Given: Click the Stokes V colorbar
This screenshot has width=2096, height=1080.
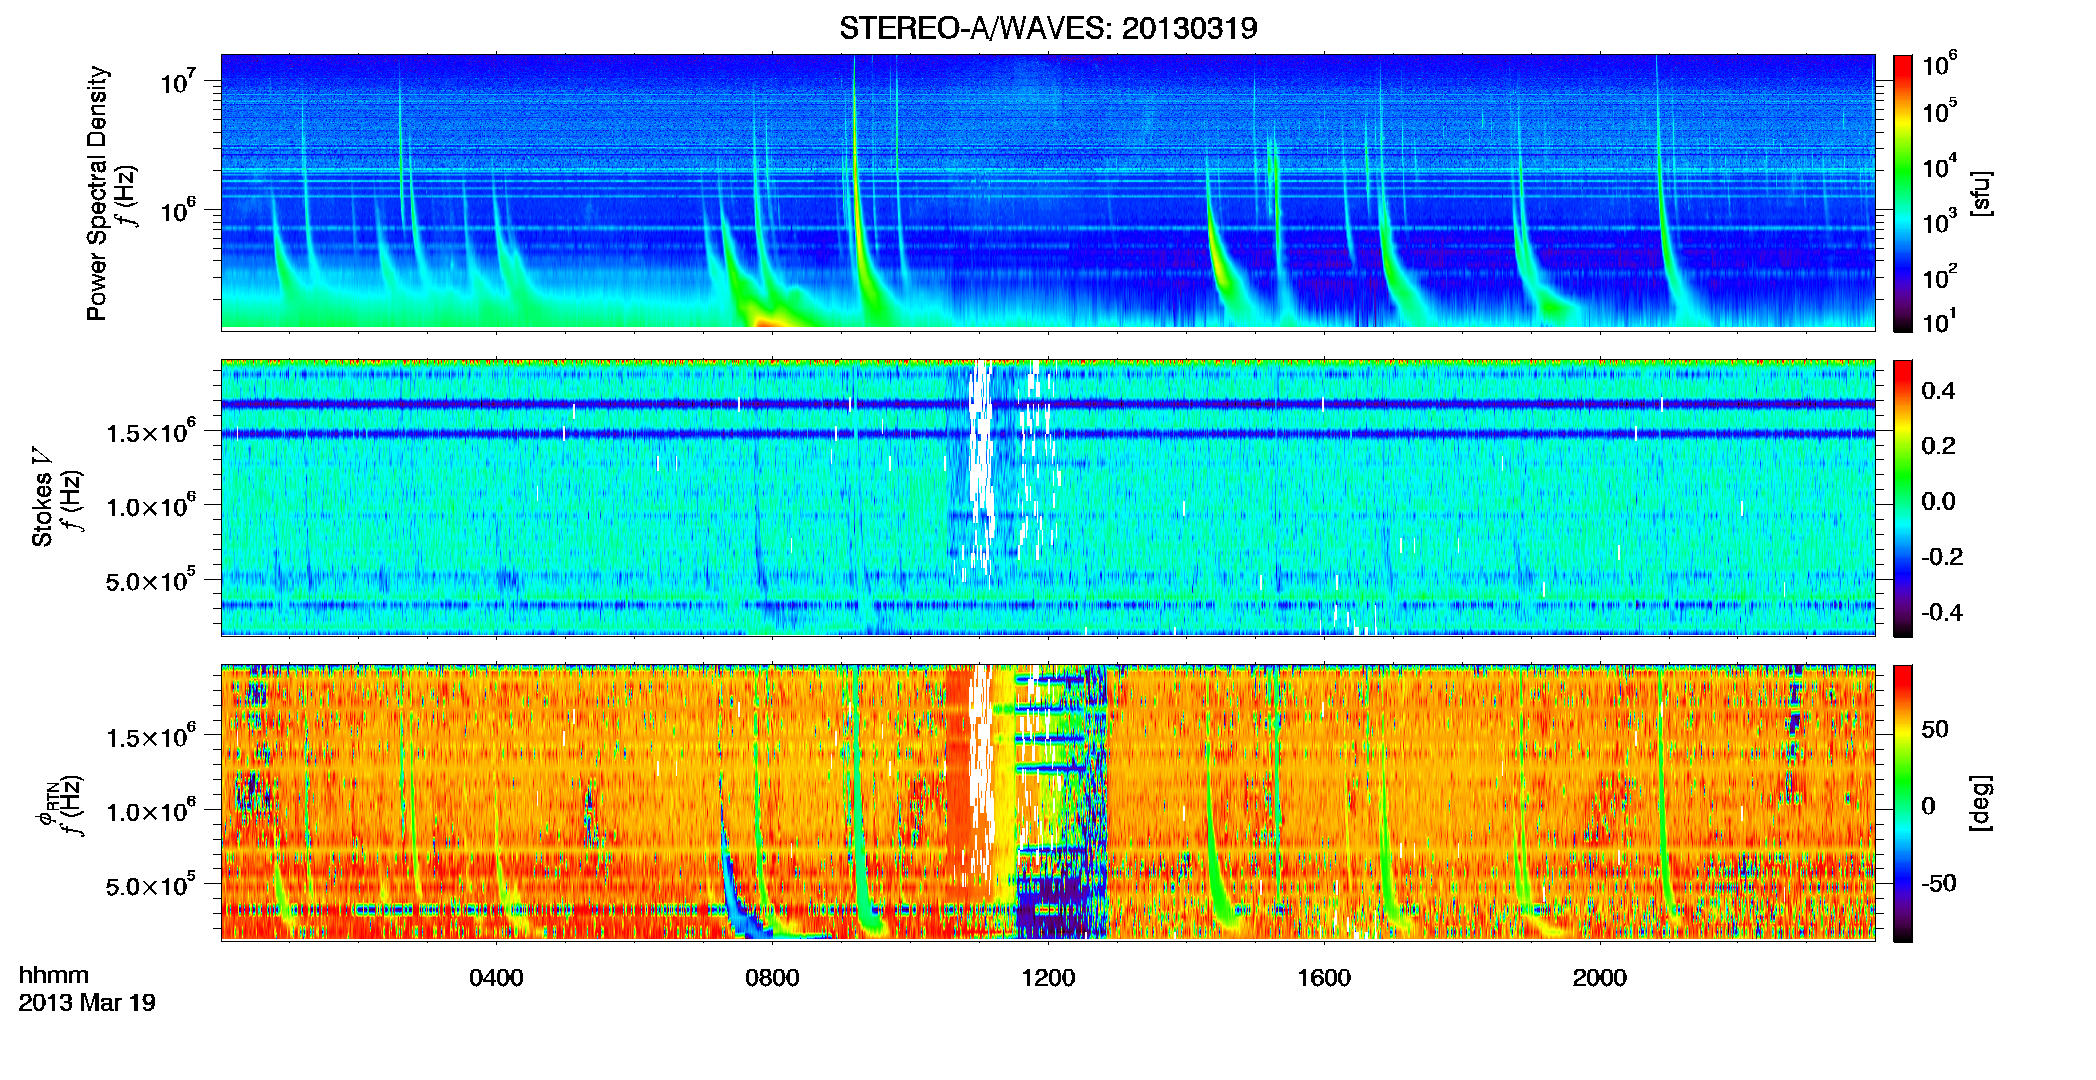Looking at the screenshot, I should coord(1903,498).
